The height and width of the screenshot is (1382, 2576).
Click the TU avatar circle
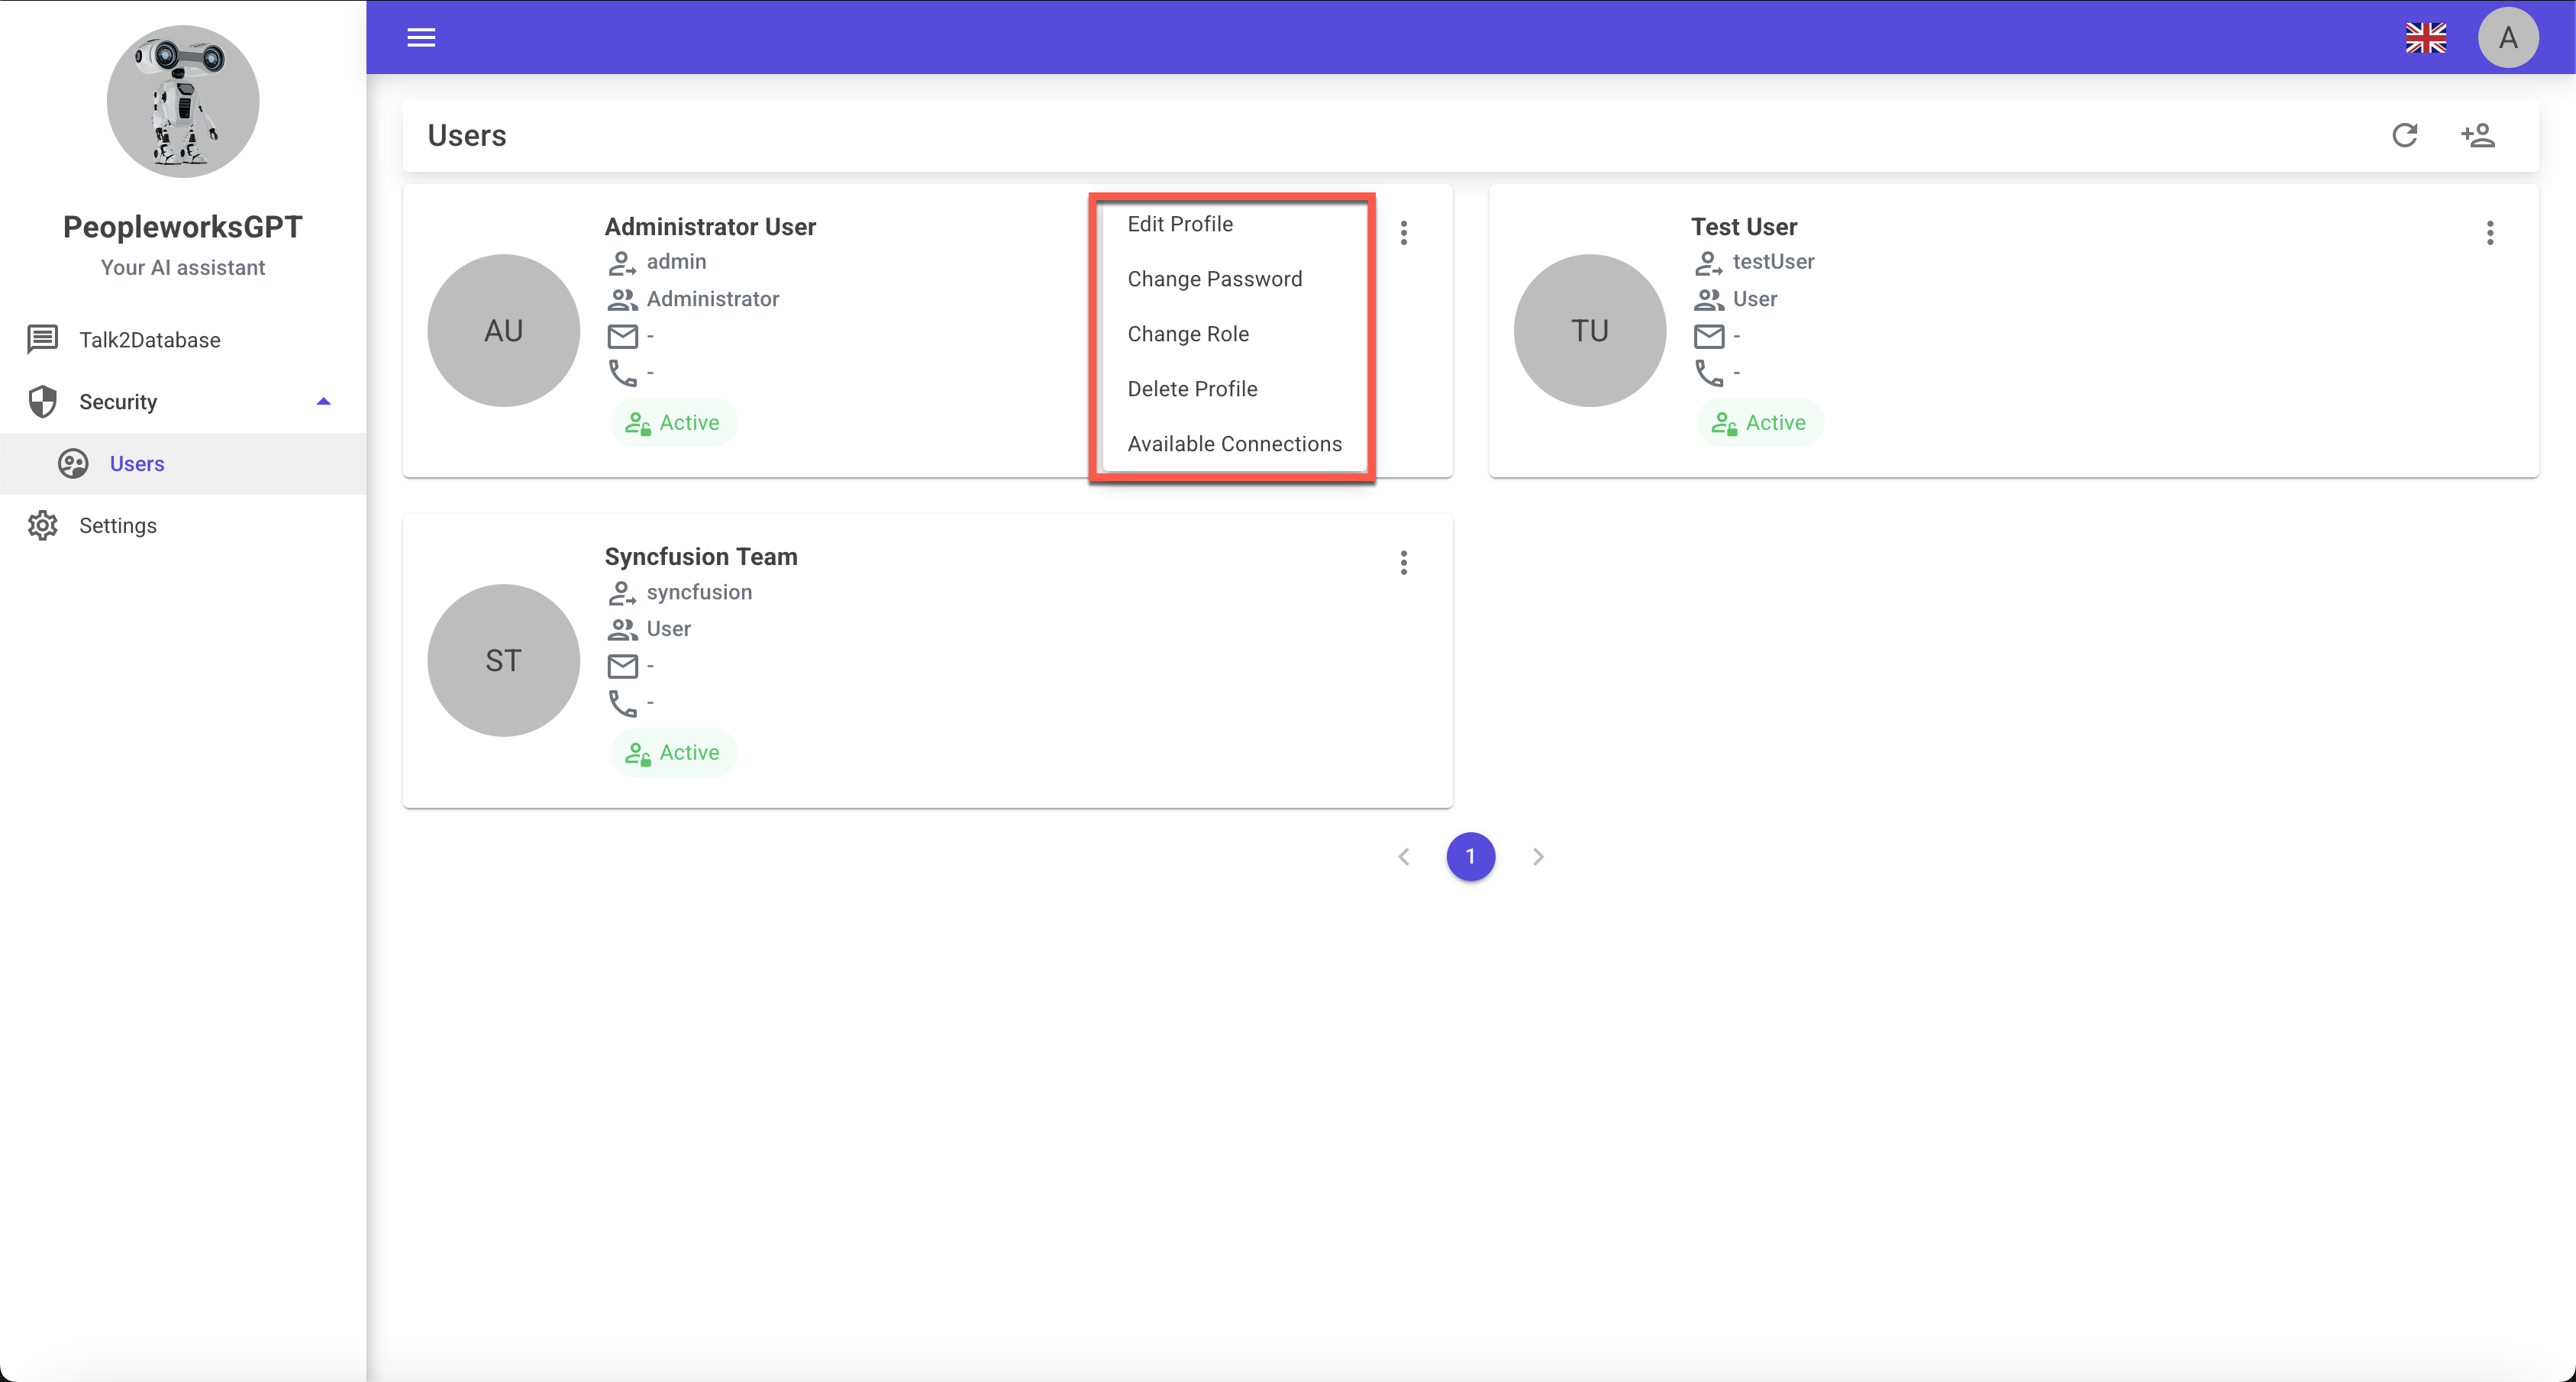pyautogui.click(x=1590, y=331)
